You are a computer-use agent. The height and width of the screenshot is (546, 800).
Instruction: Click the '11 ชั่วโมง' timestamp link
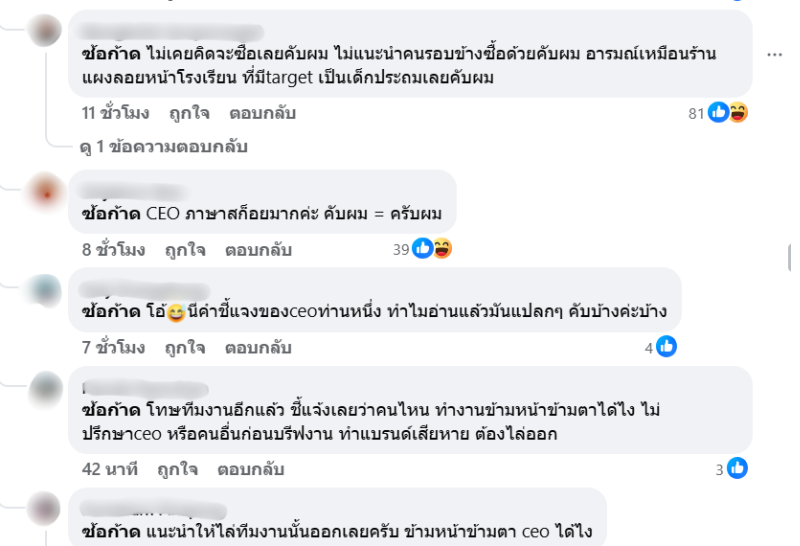pyautogui.click(x=113, y=113)
